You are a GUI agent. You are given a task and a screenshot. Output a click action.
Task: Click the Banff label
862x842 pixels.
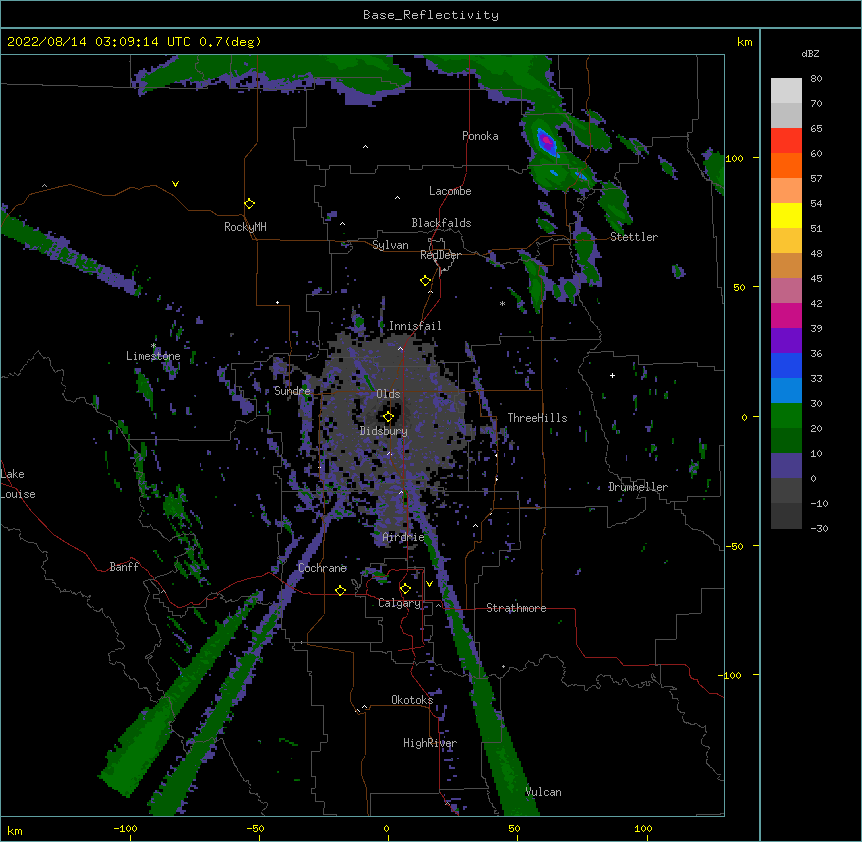pyautogui.click(x=124, y=567)
